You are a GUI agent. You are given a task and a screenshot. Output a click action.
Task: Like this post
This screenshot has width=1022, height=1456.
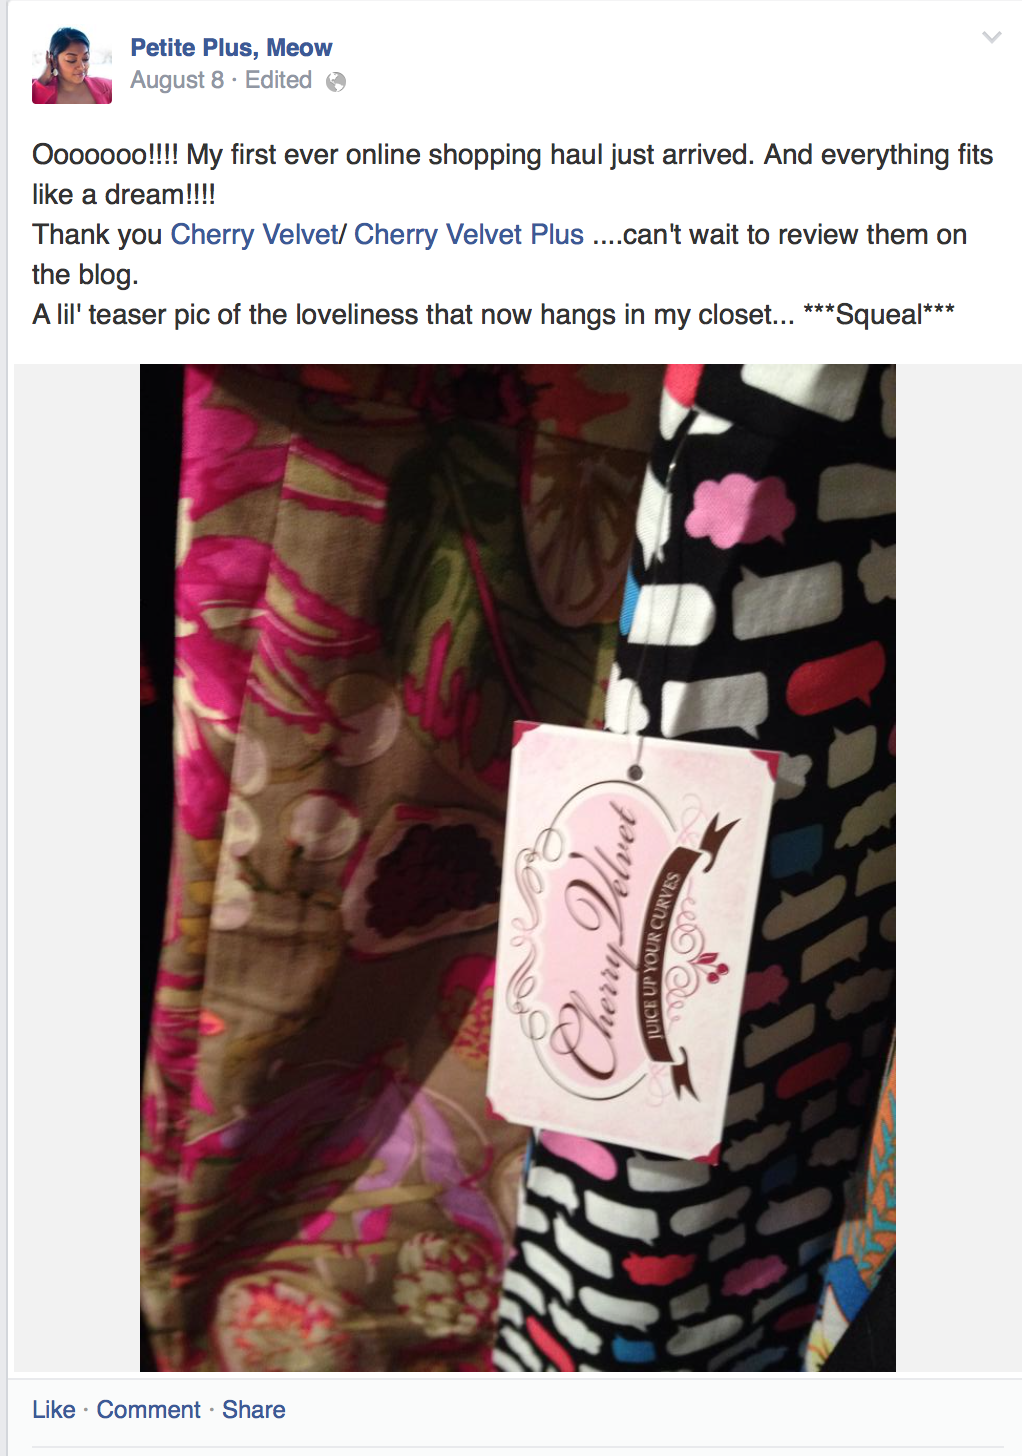coord(54,1409)
